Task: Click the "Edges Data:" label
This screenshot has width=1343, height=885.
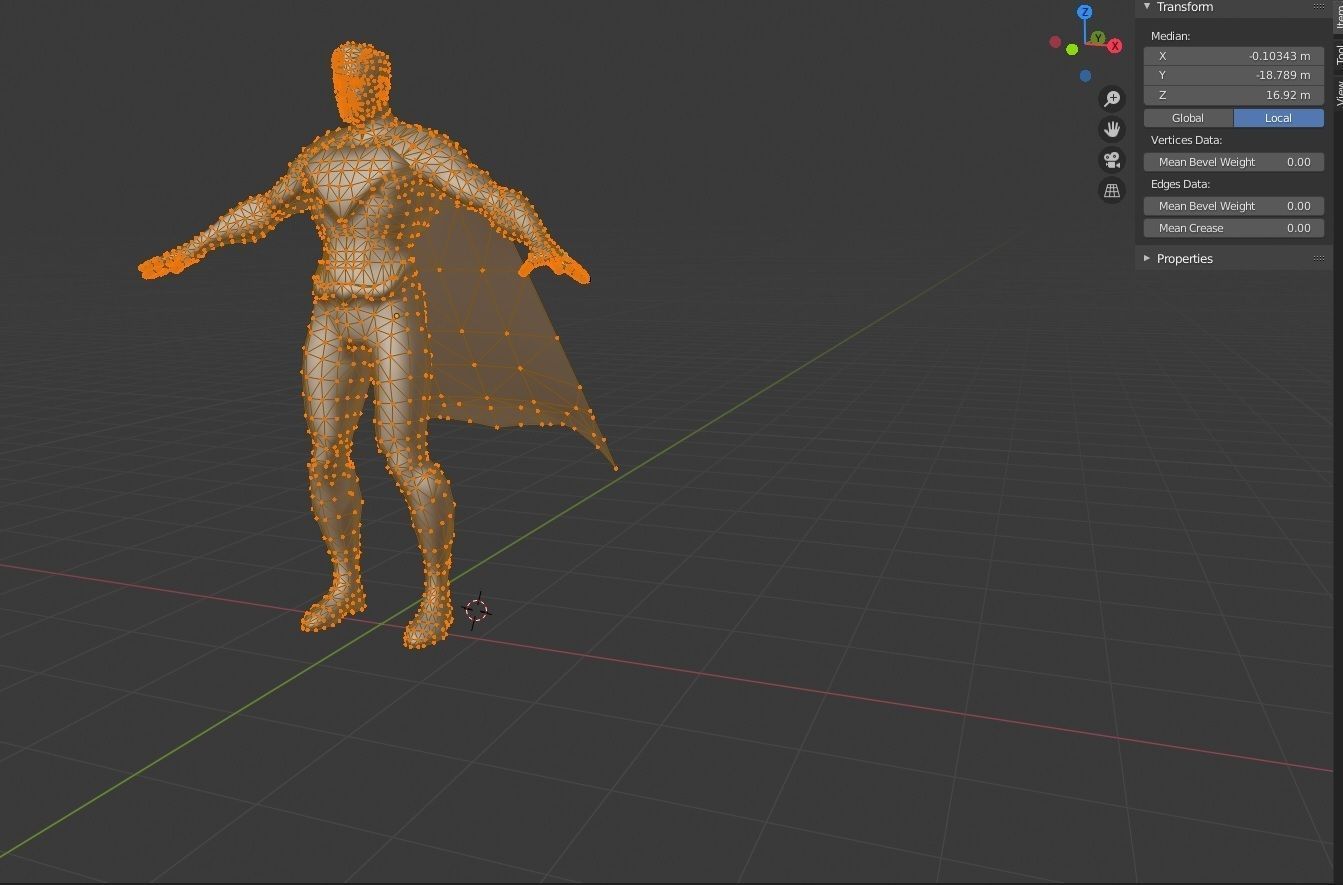Action: pos(1180,184)
